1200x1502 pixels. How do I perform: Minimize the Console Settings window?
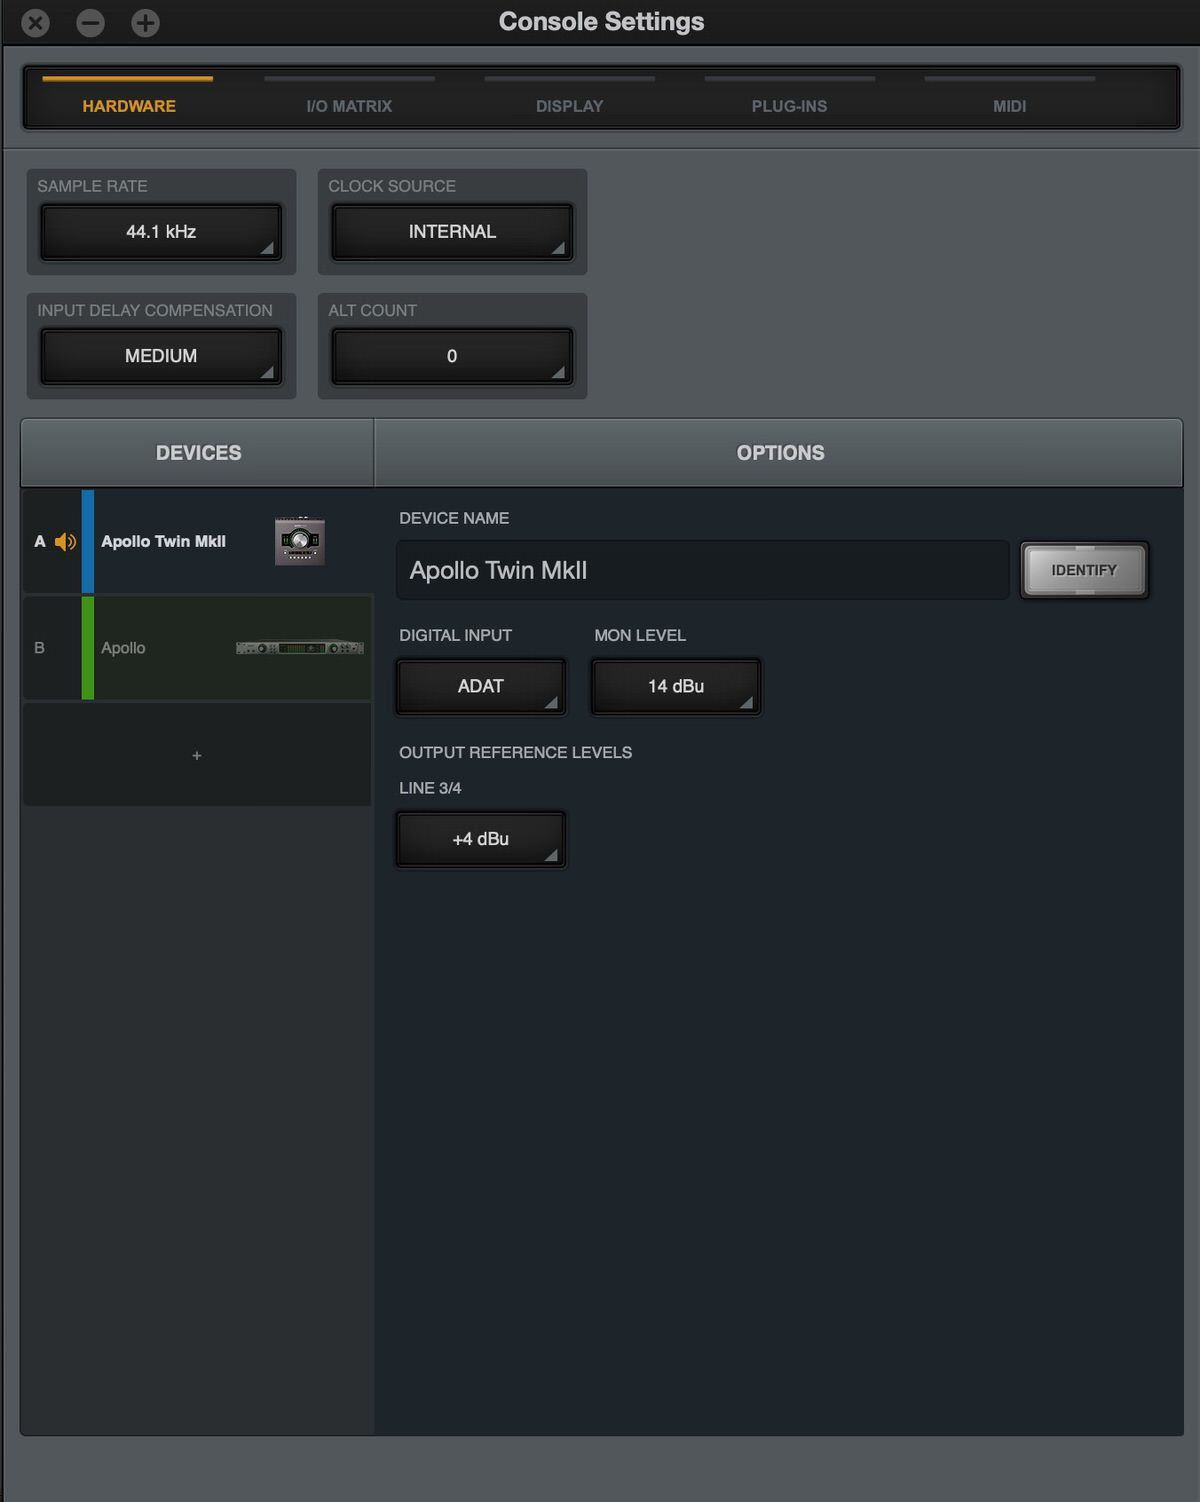tap(91, 22)
